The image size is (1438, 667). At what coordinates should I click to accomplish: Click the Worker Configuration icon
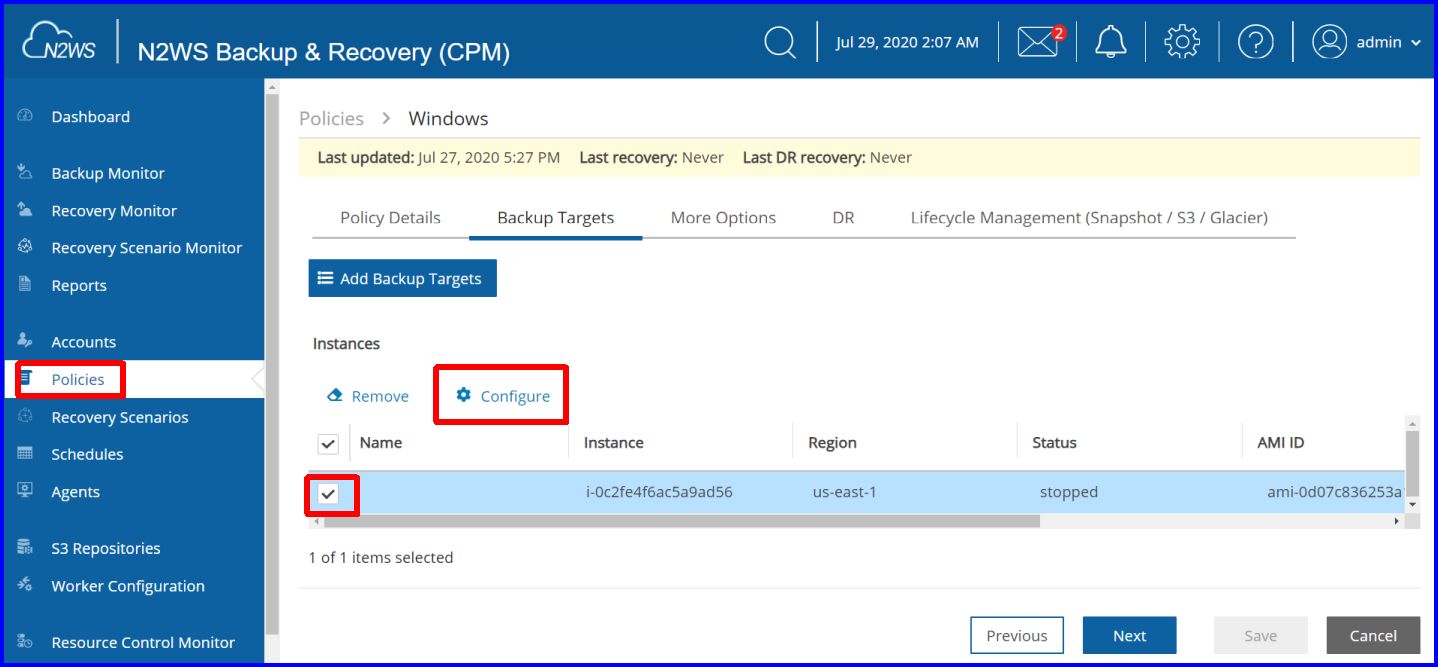(26, 585)
